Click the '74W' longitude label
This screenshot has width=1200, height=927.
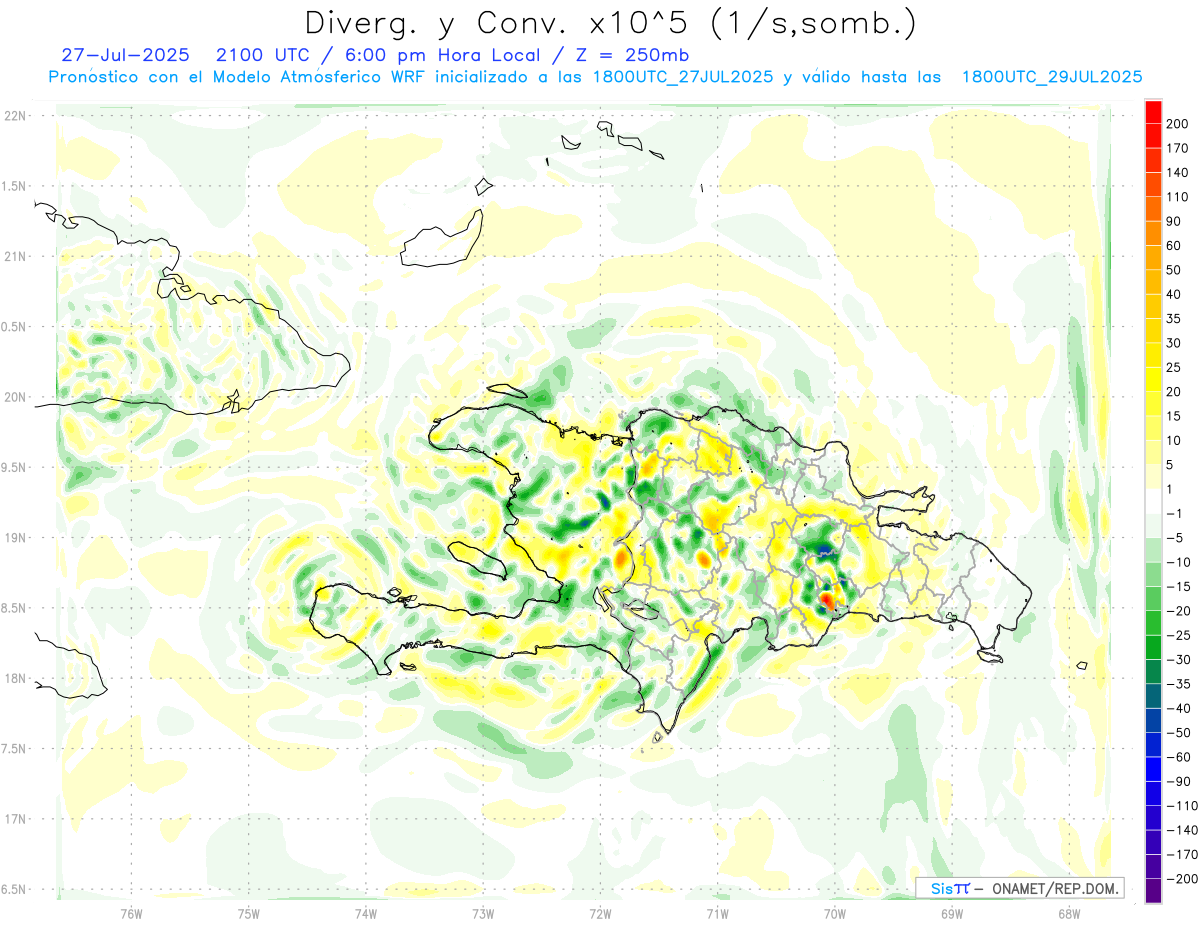pyautogui.click(x=365, y=913)
